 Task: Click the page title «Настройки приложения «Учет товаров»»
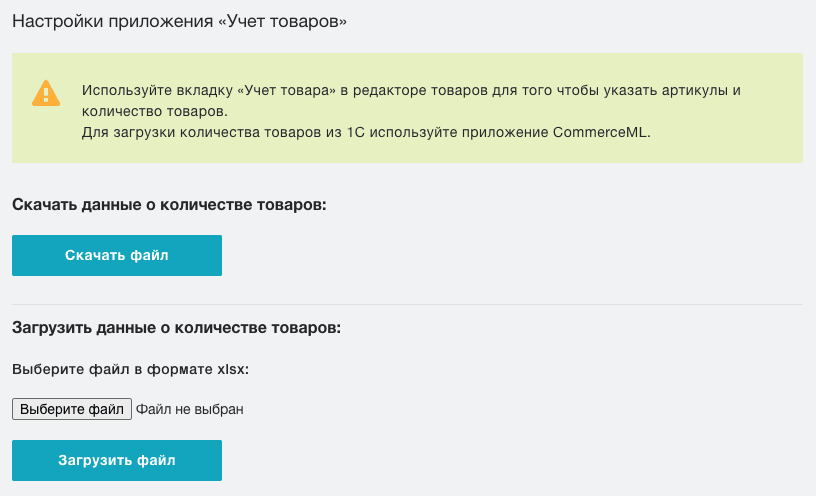(x=179, y=21)
